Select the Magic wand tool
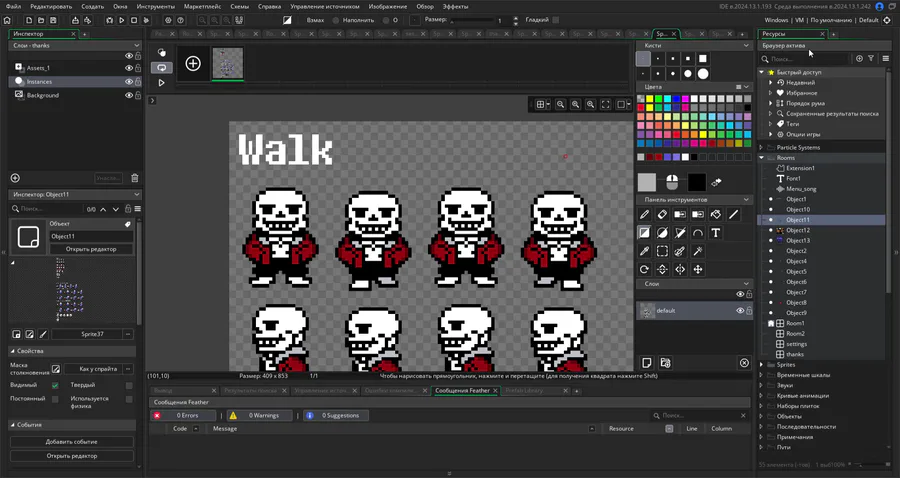 coord(697,251)
